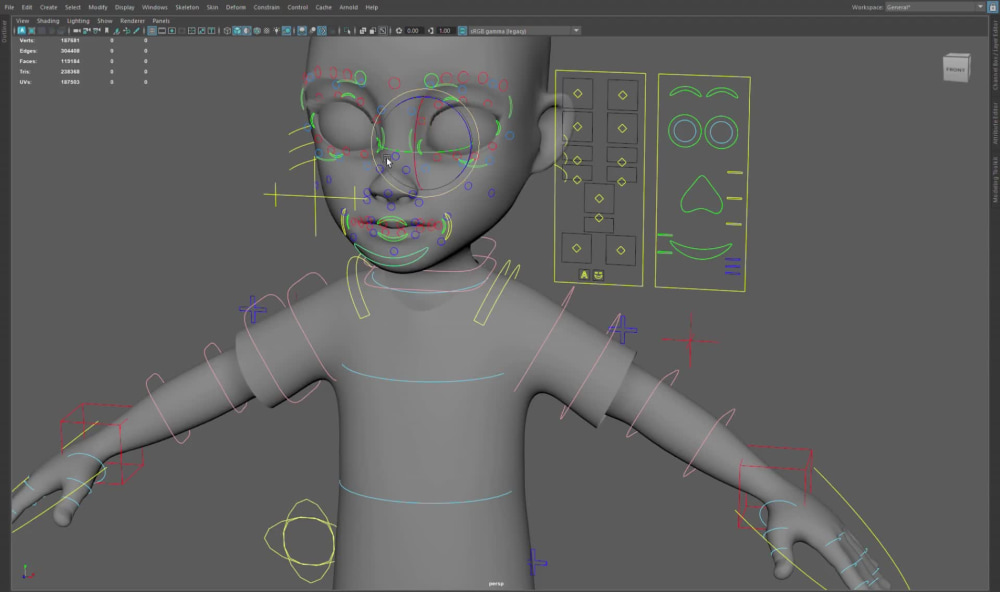1000x592 pixels.
Task: Open the Panels menu
Action: tap(161, 21)
